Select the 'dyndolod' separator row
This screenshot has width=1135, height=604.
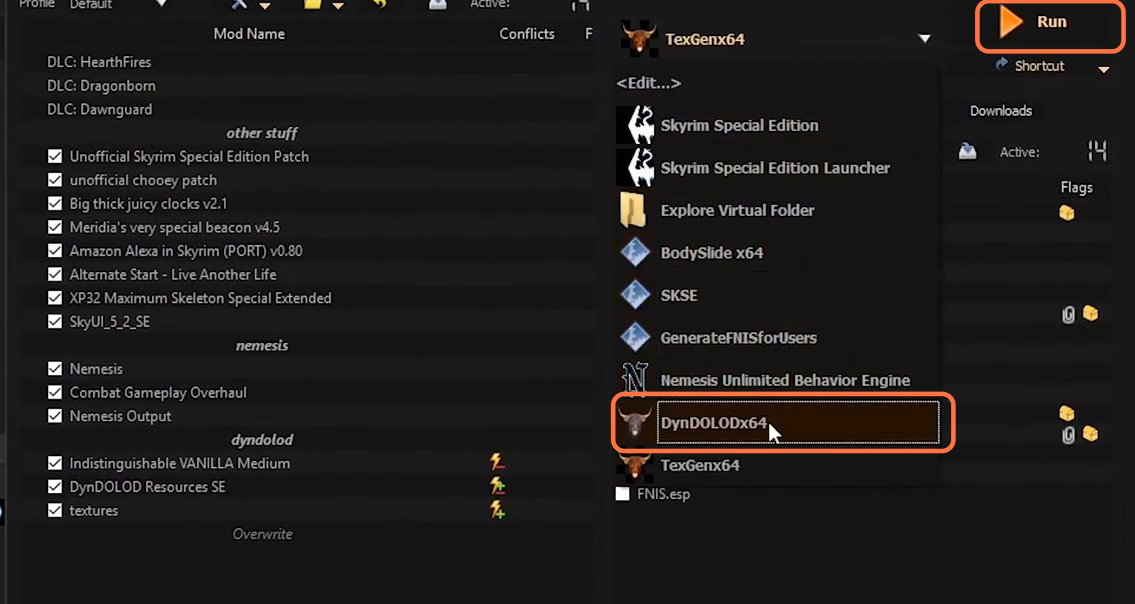click(x=262, y=440)
